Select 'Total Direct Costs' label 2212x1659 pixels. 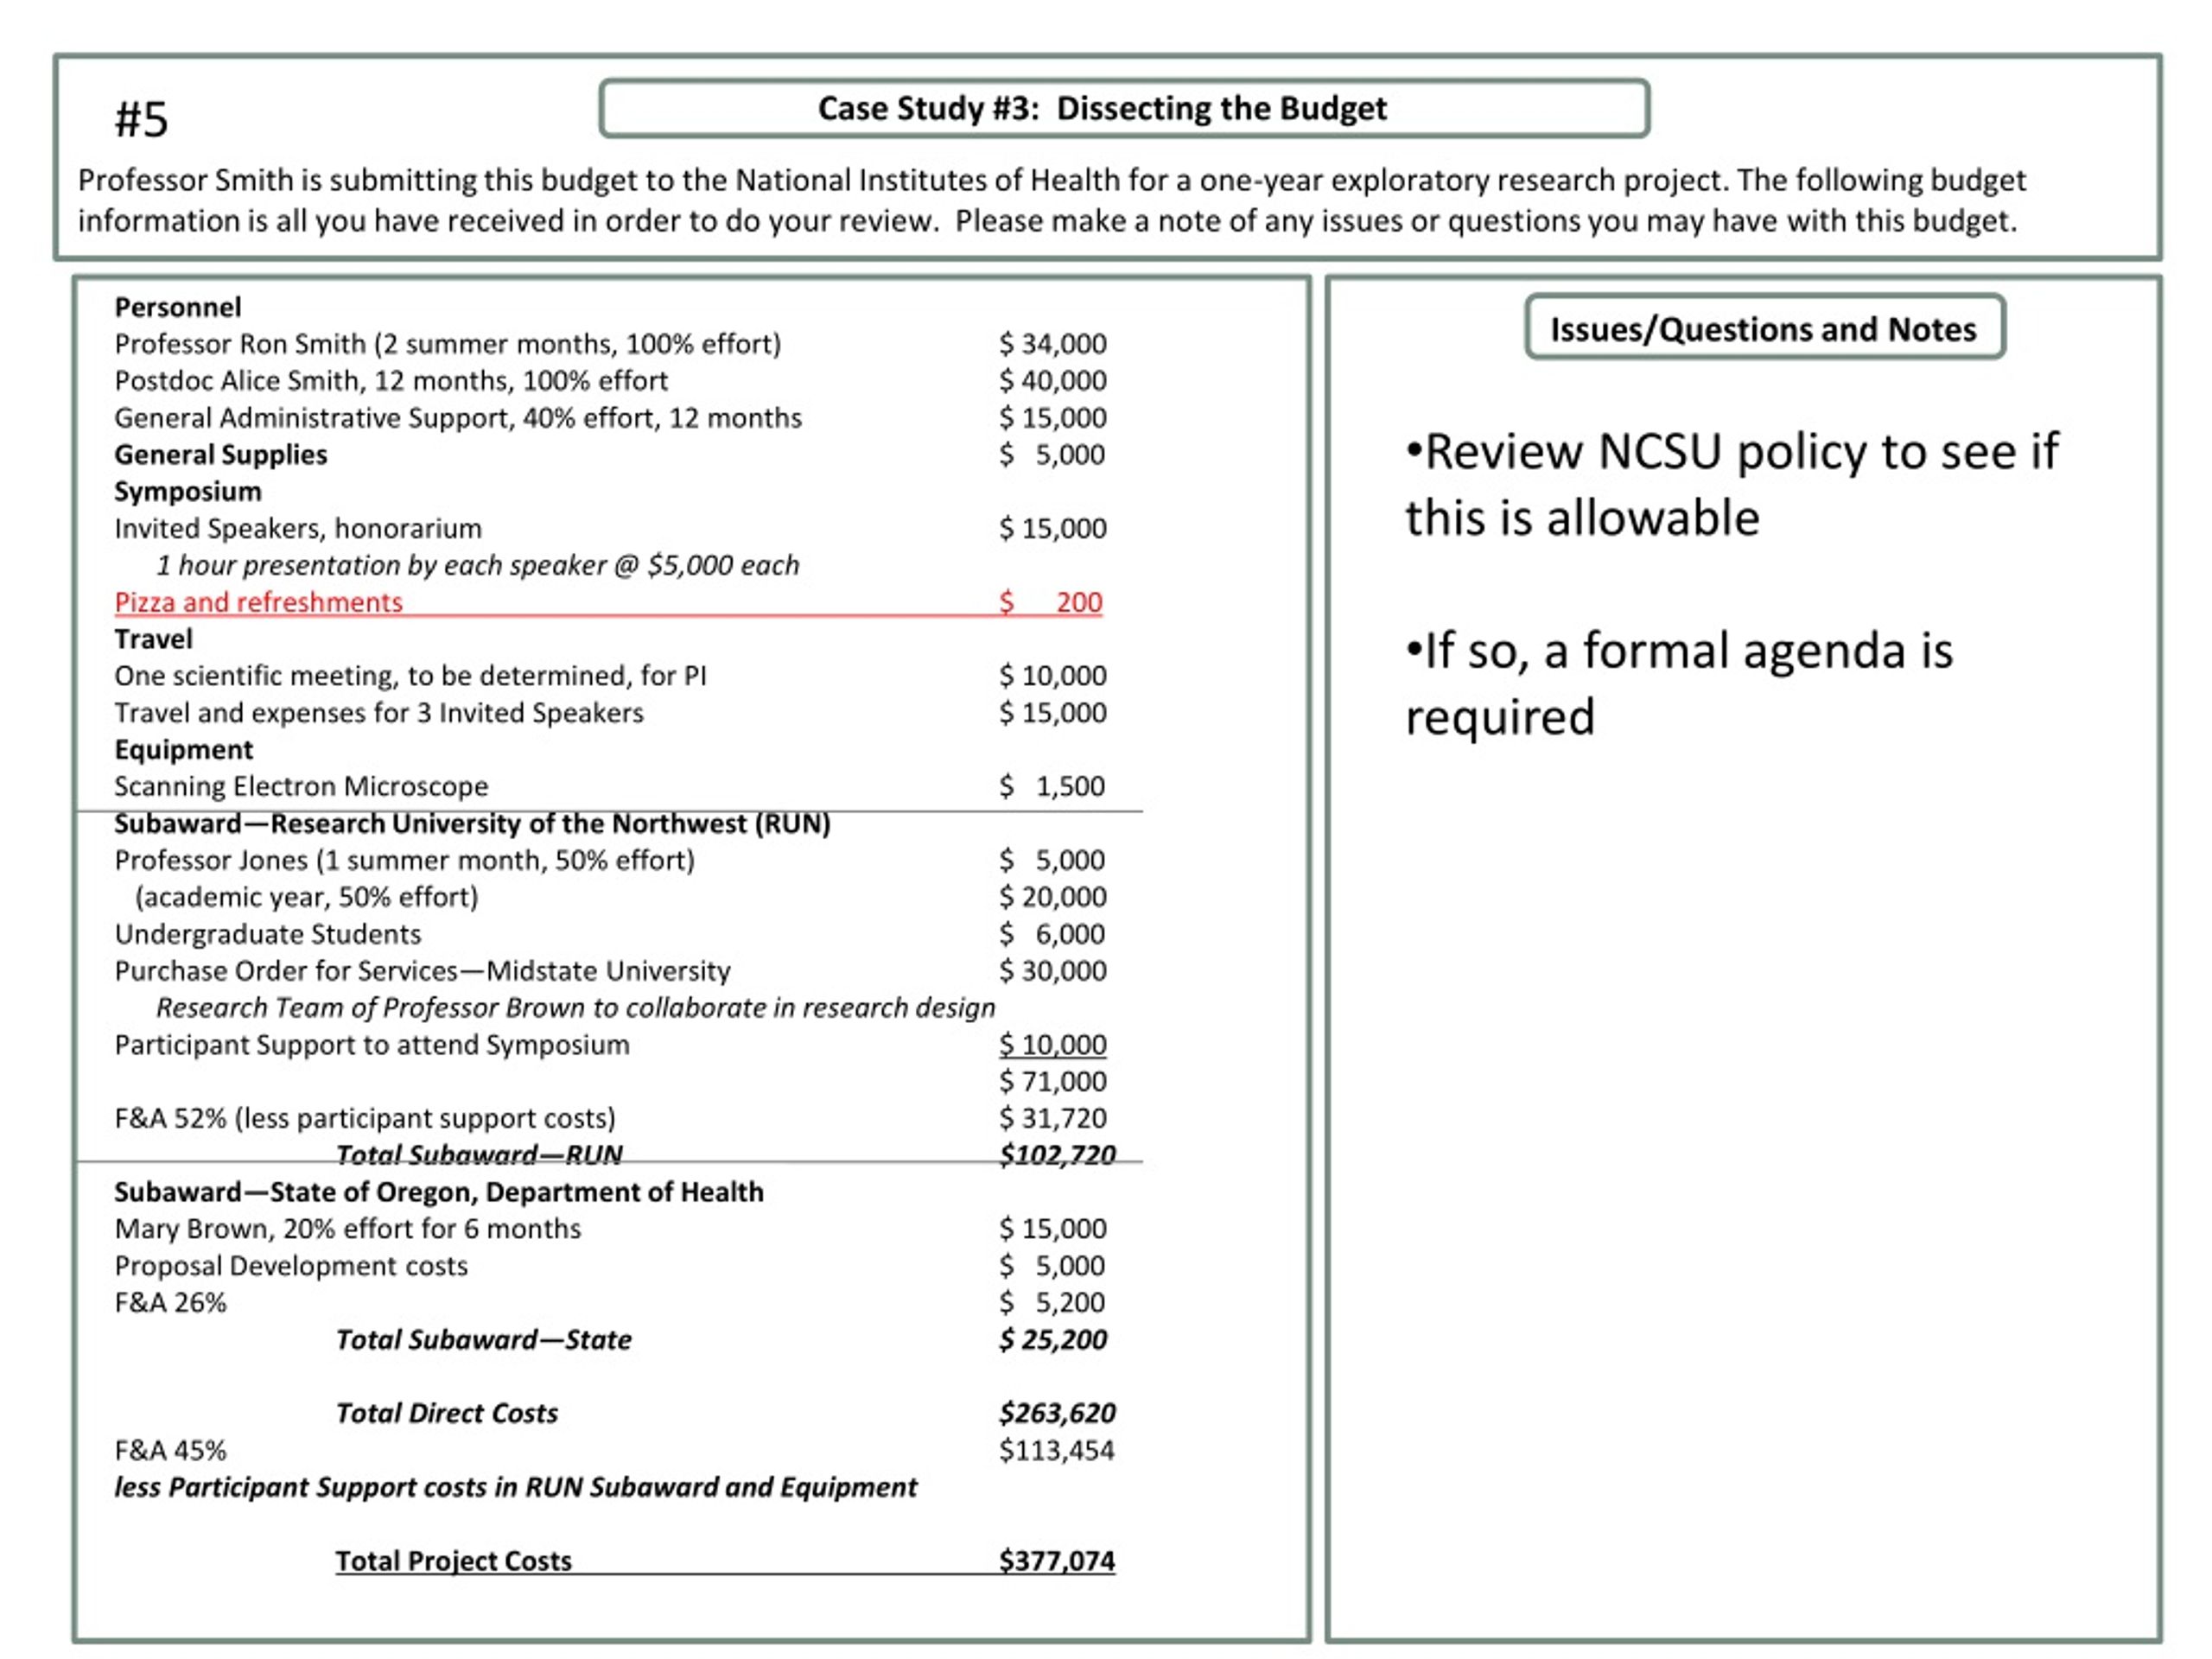pos(446,1413)
